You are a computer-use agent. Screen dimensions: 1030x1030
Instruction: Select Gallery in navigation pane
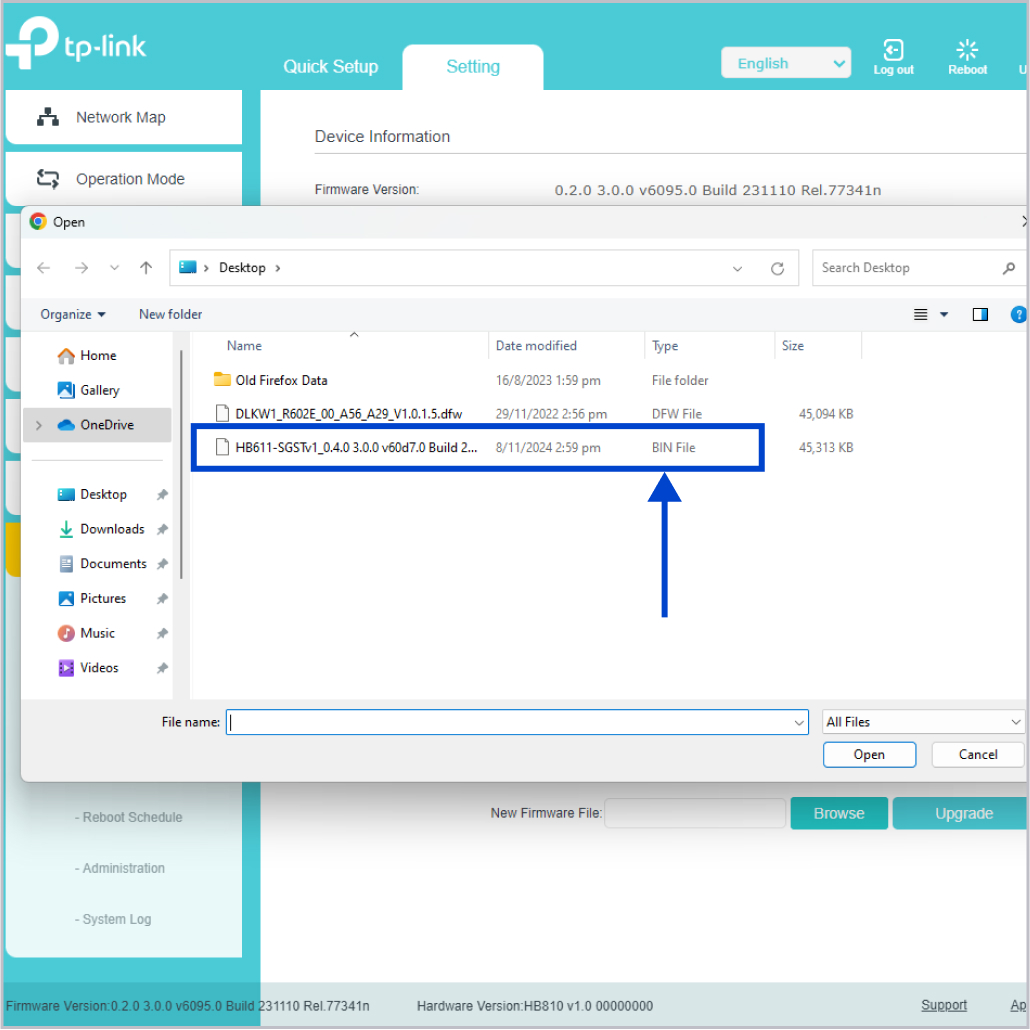tap(100, 390)
